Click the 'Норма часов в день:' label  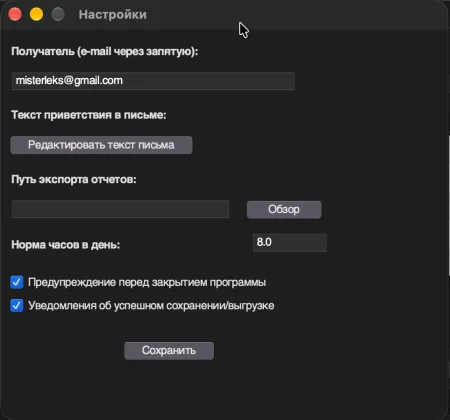click(66, 245)
